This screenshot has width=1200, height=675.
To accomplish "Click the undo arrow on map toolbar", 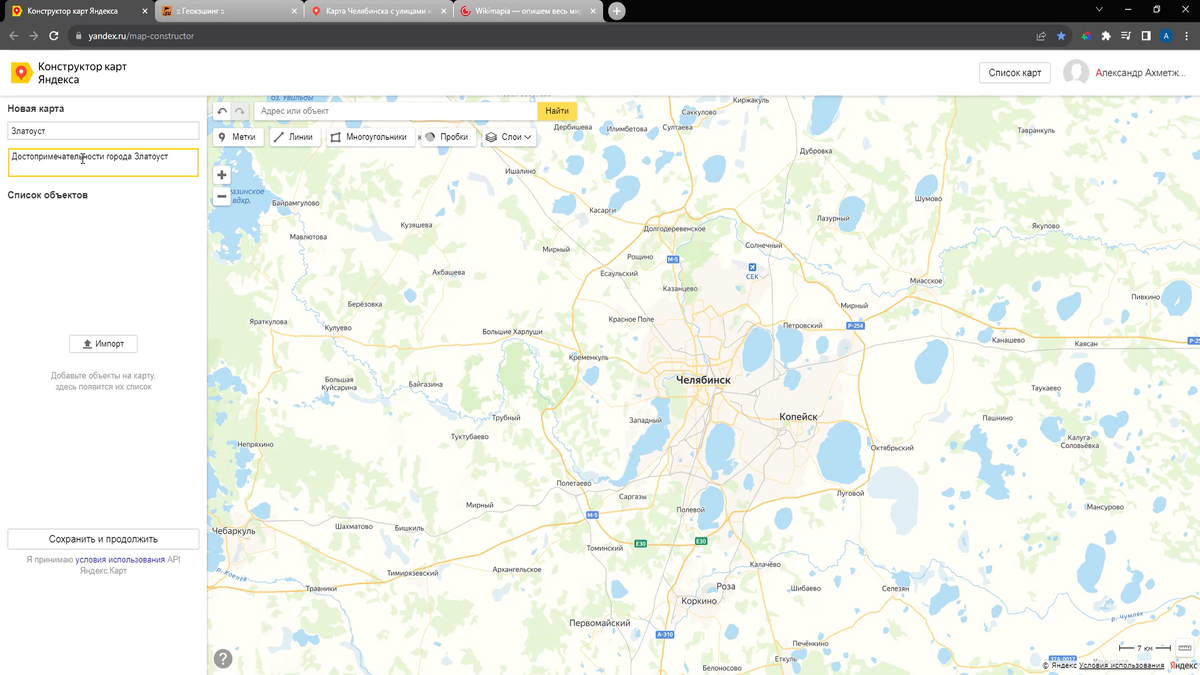I will click(222, 111).
